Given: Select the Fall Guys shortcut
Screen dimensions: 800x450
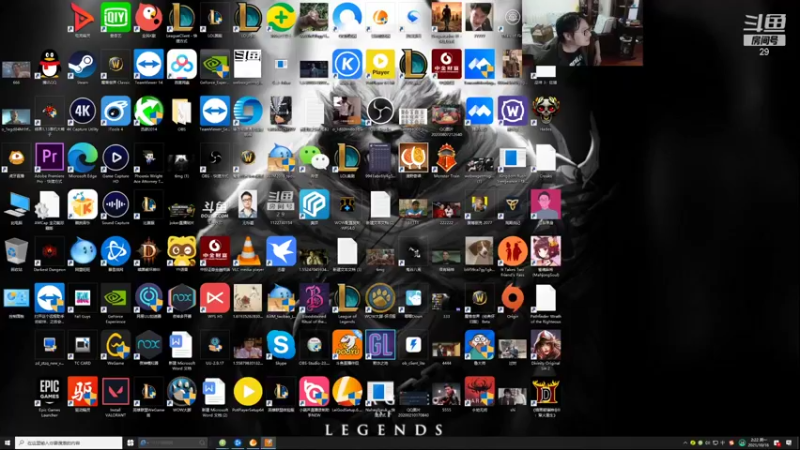Looking at the screenshot, I should pos(83,300).
